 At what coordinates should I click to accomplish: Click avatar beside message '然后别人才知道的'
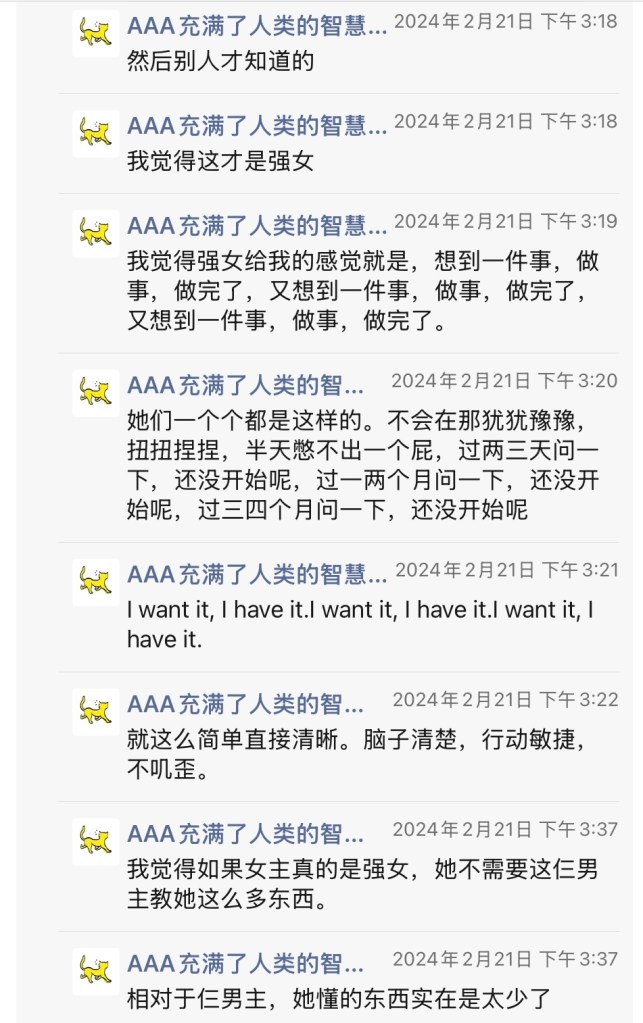(95, 33)
